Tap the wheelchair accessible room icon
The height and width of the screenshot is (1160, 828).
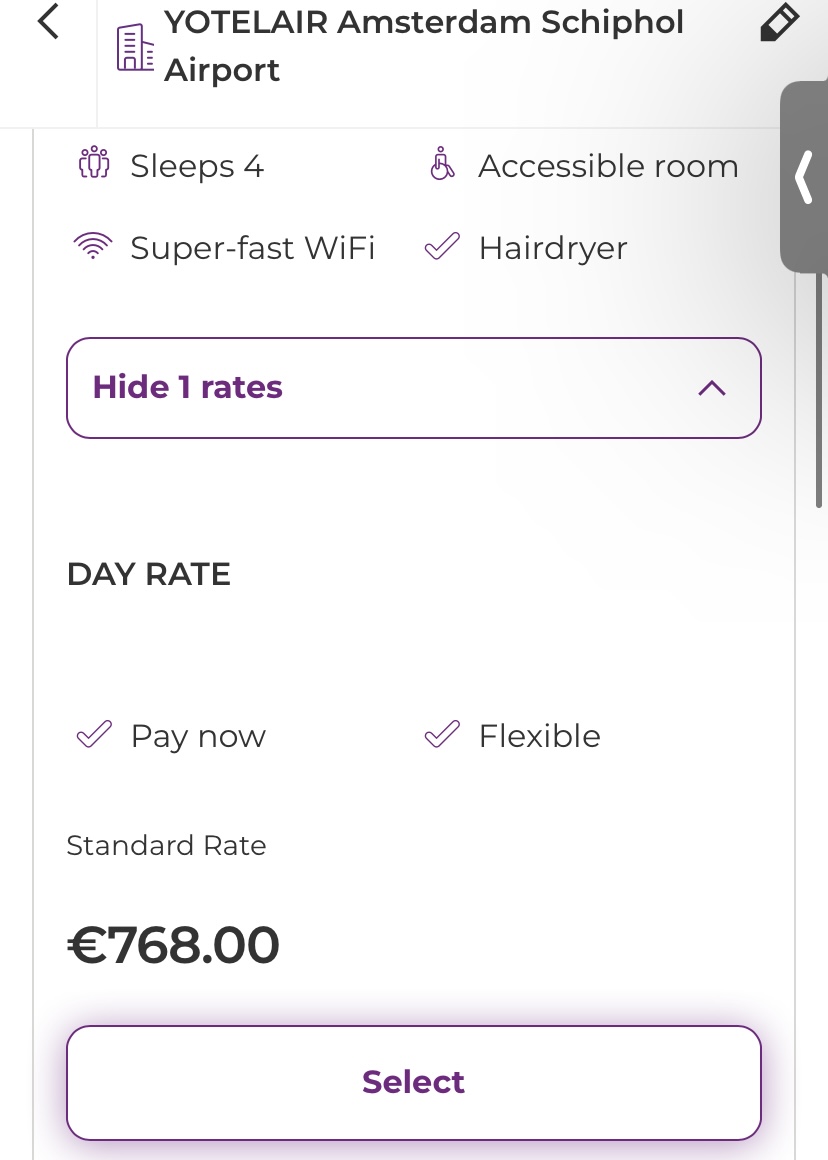[442, 164]
